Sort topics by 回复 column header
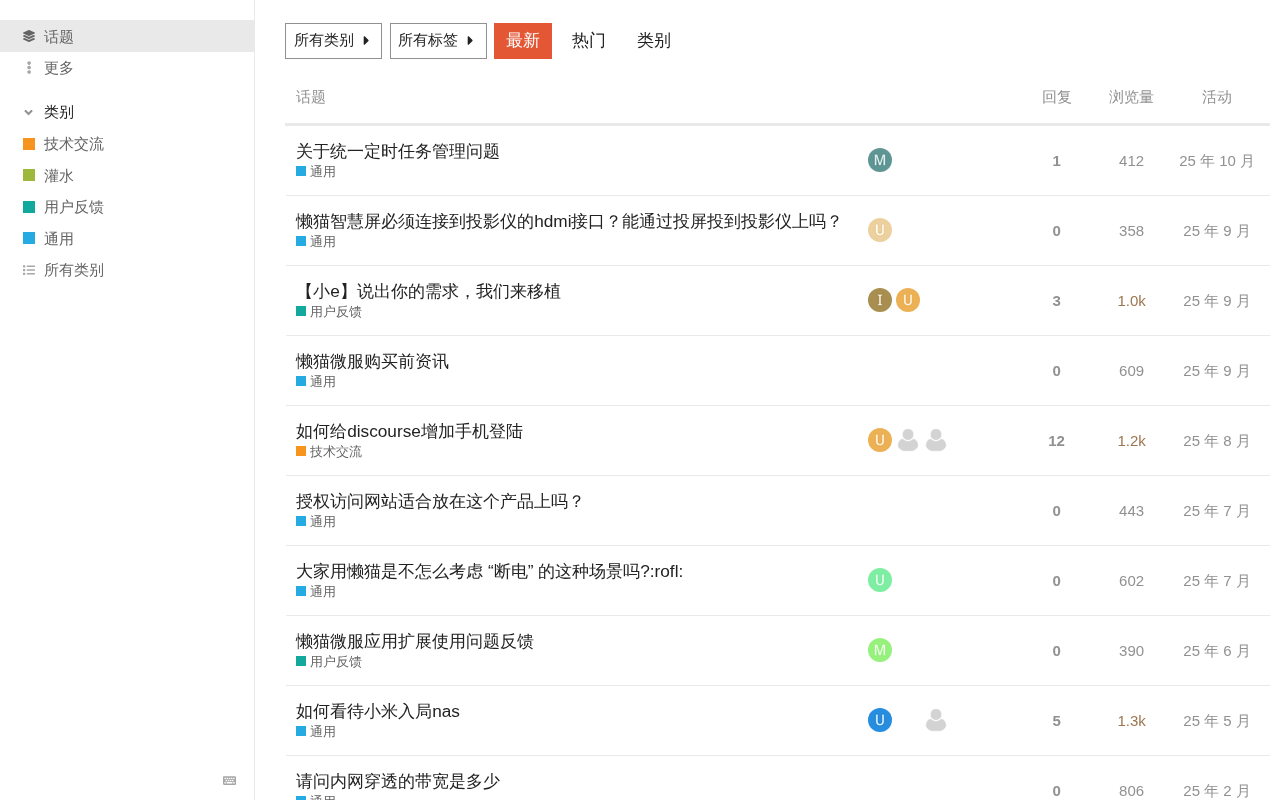 tap(1057, 97)
